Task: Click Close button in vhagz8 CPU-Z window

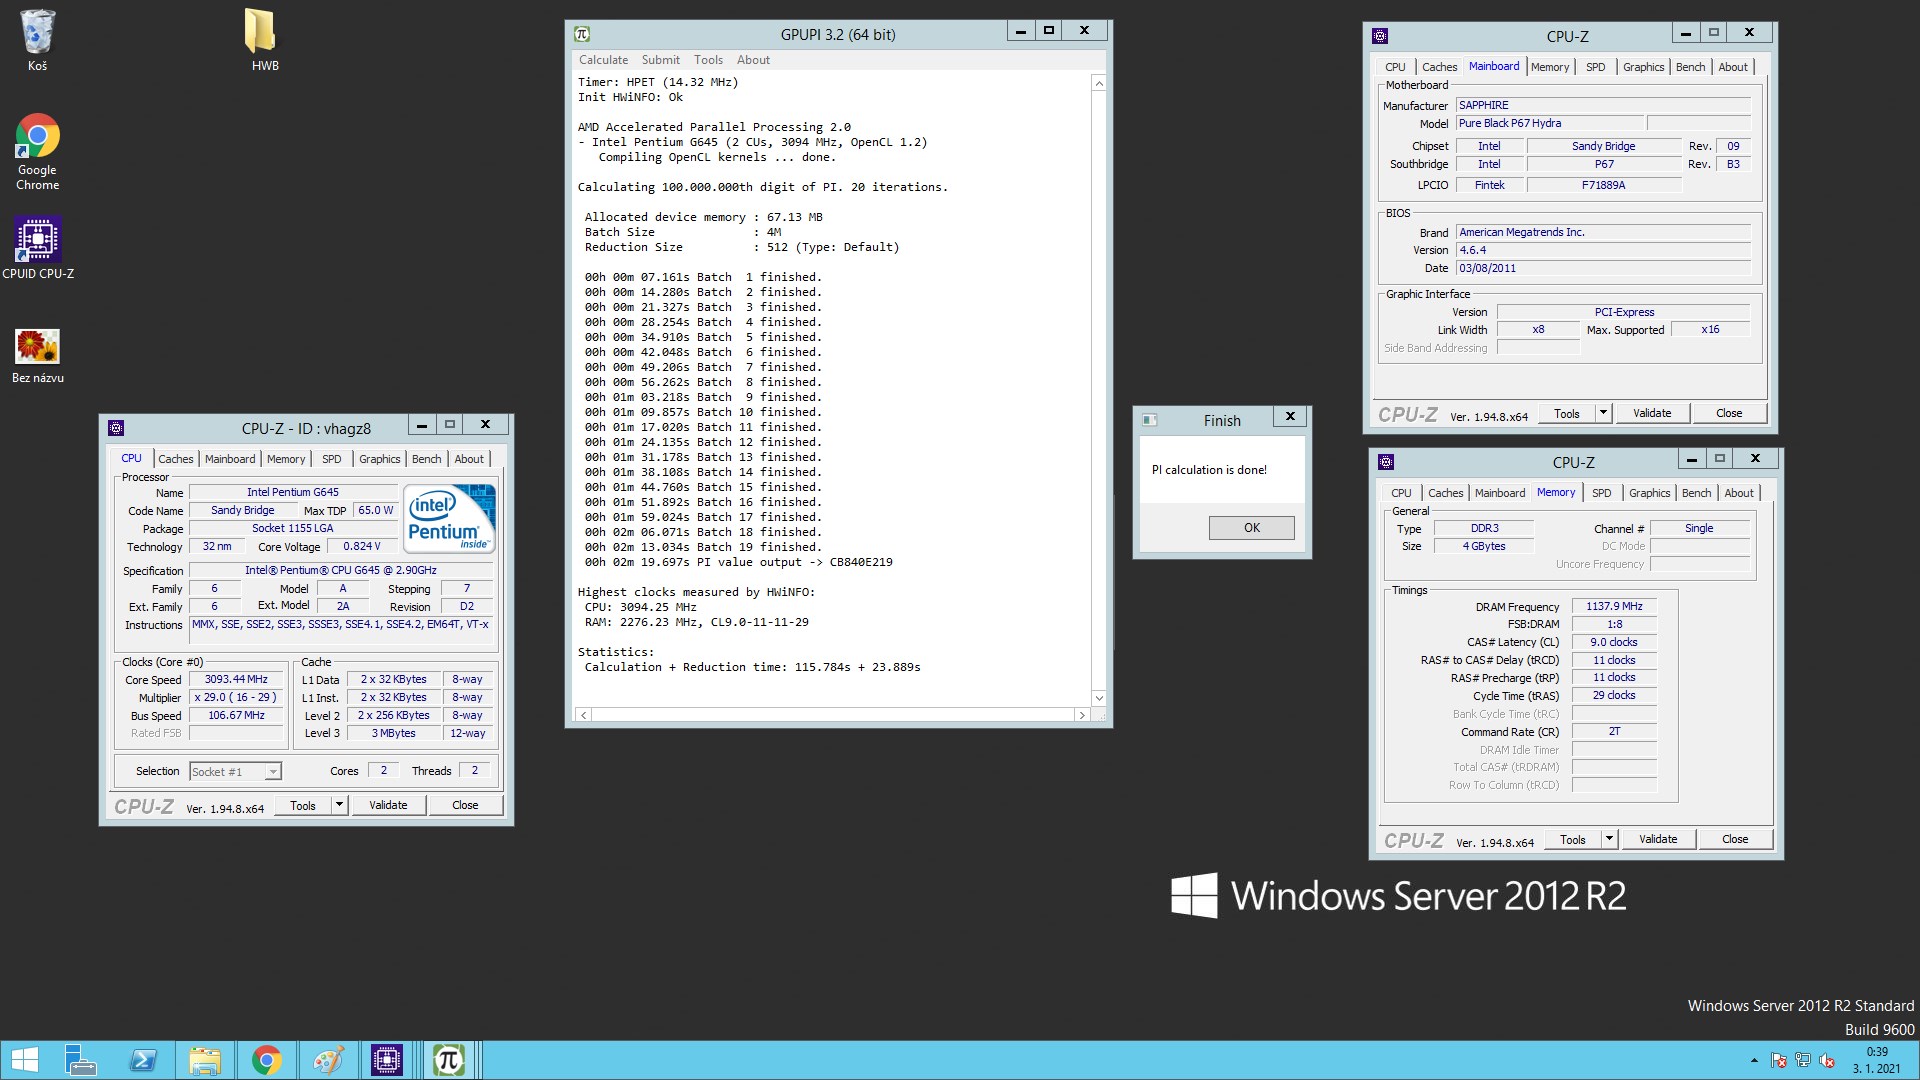Action: 465,805
